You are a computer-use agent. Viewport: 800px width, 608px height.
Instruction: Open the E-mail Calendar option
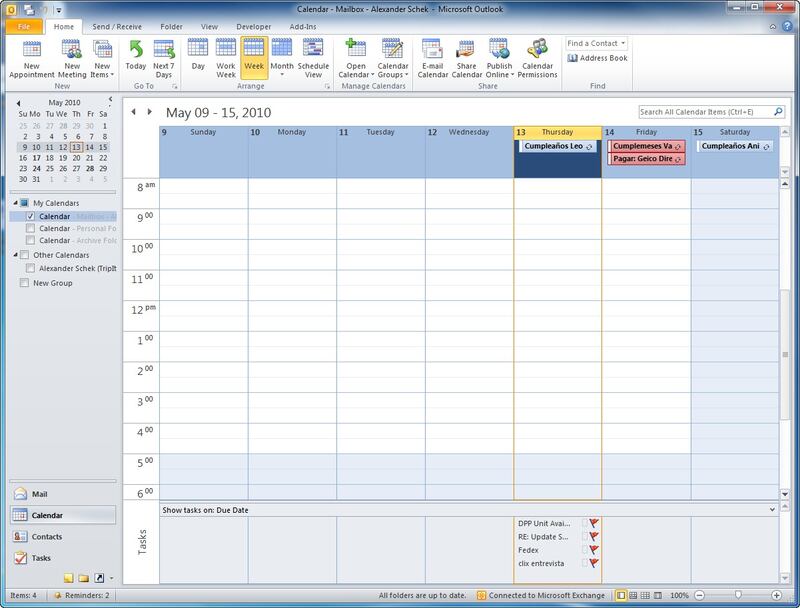[432, 57]
